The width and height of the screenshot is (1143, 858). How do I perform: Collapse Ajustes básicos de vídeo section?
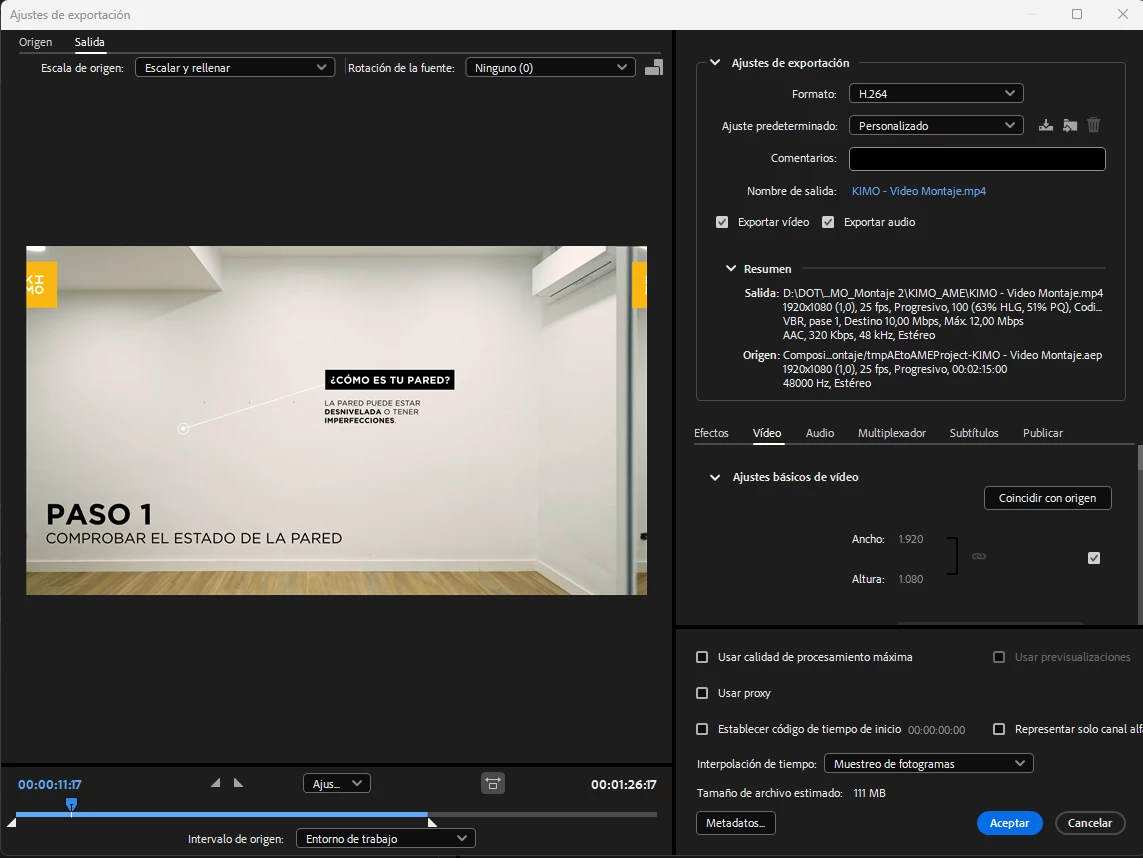pyautogui.click(x=715, y=477)
